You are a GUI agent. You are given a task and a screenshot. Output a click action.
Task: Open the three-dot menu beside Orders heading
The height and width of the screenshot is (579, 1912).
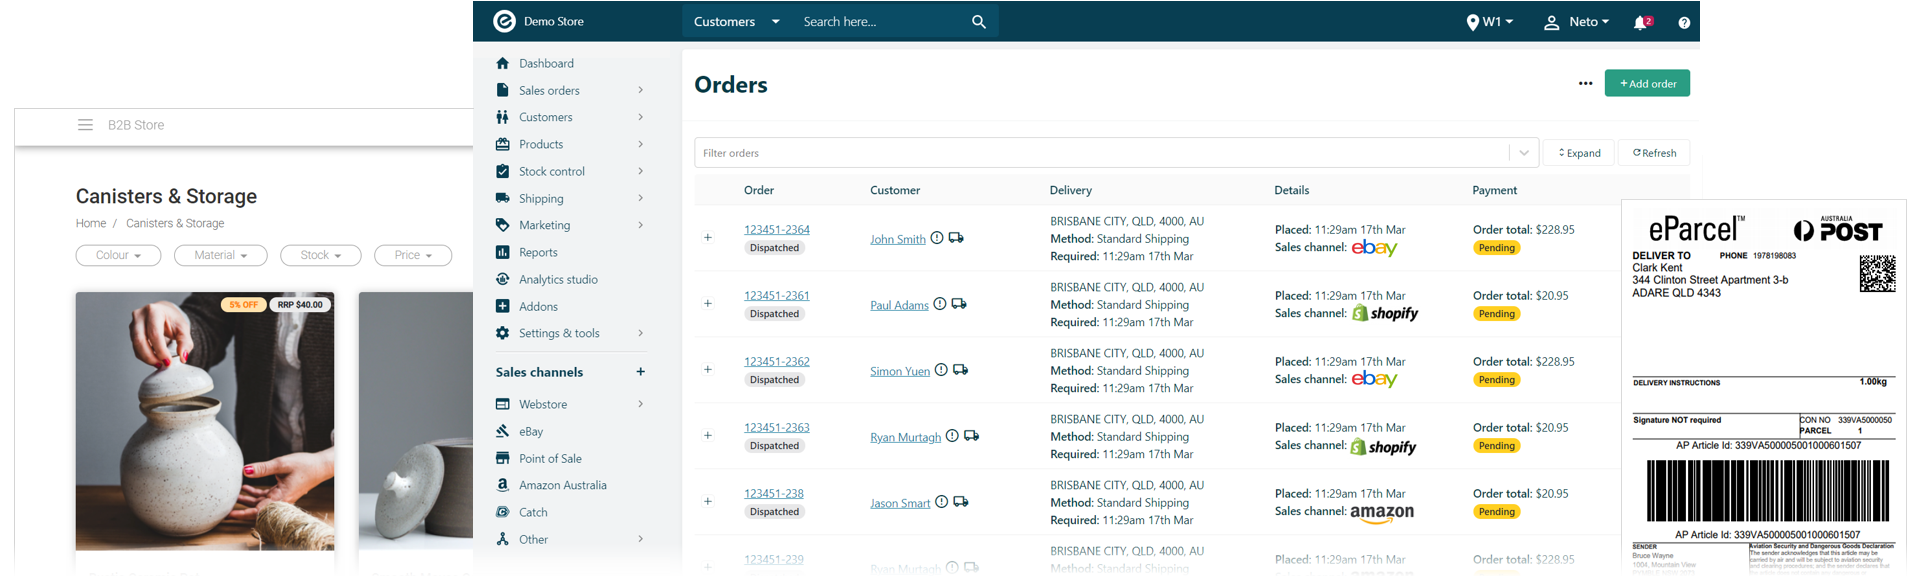(1585, 84)
